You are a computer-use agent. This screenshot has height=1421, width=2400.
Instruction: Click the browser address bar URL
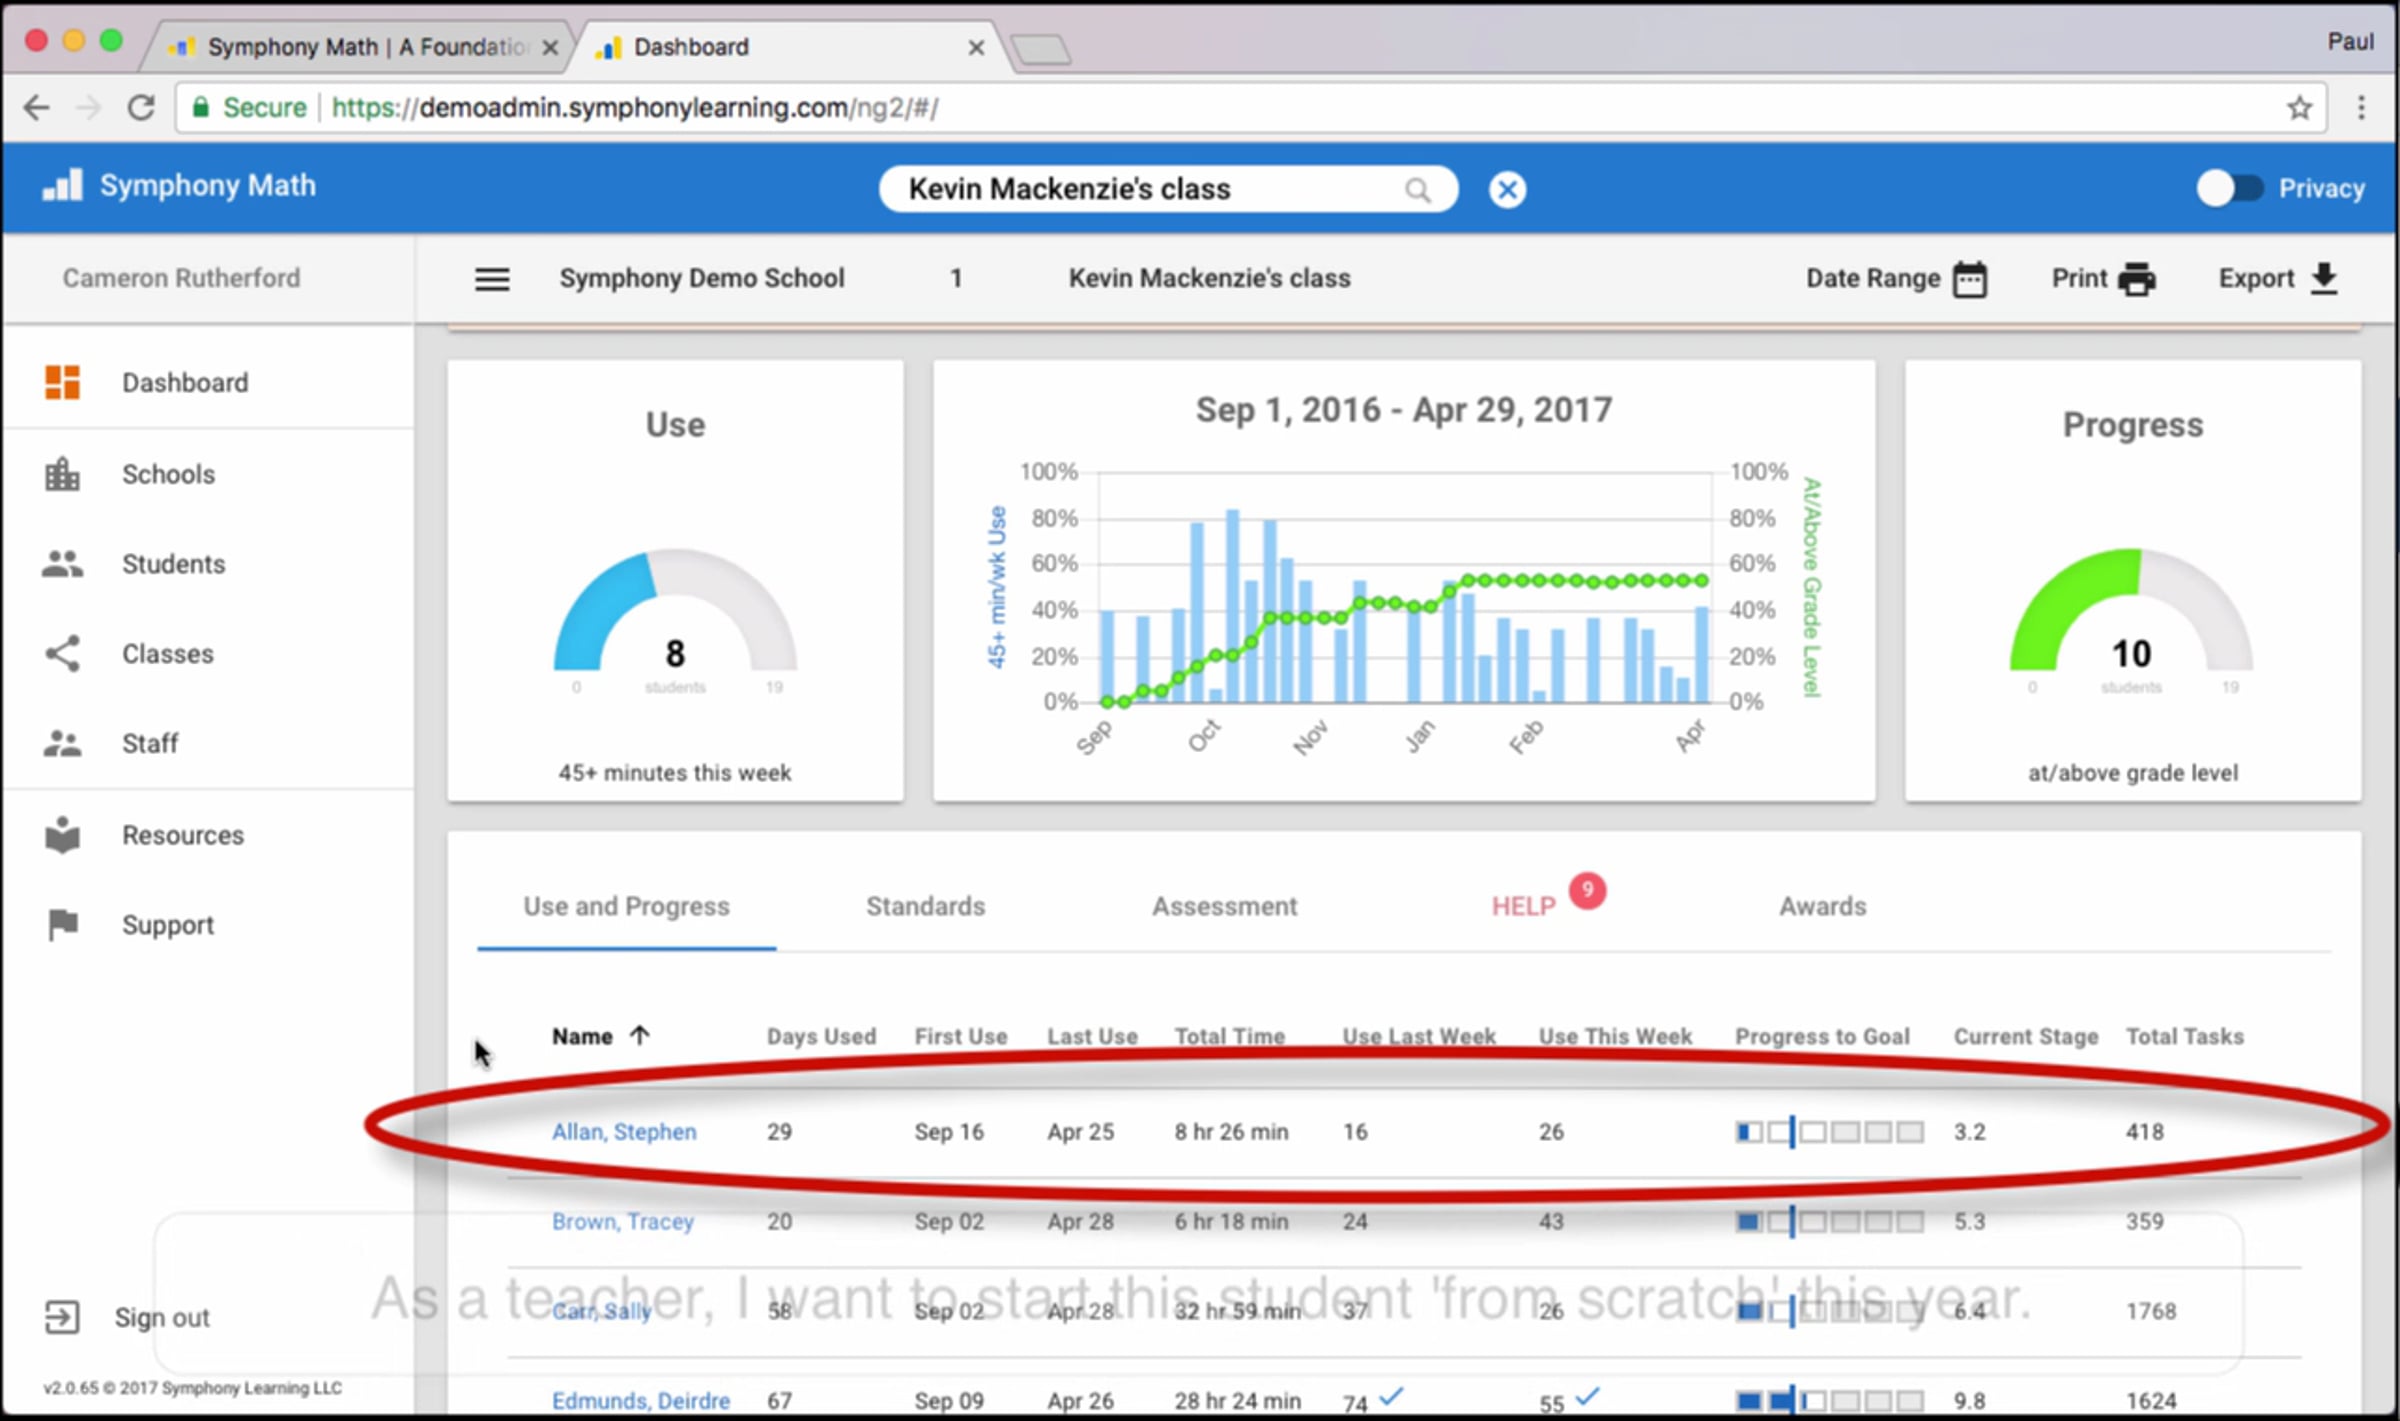[634, 108]
